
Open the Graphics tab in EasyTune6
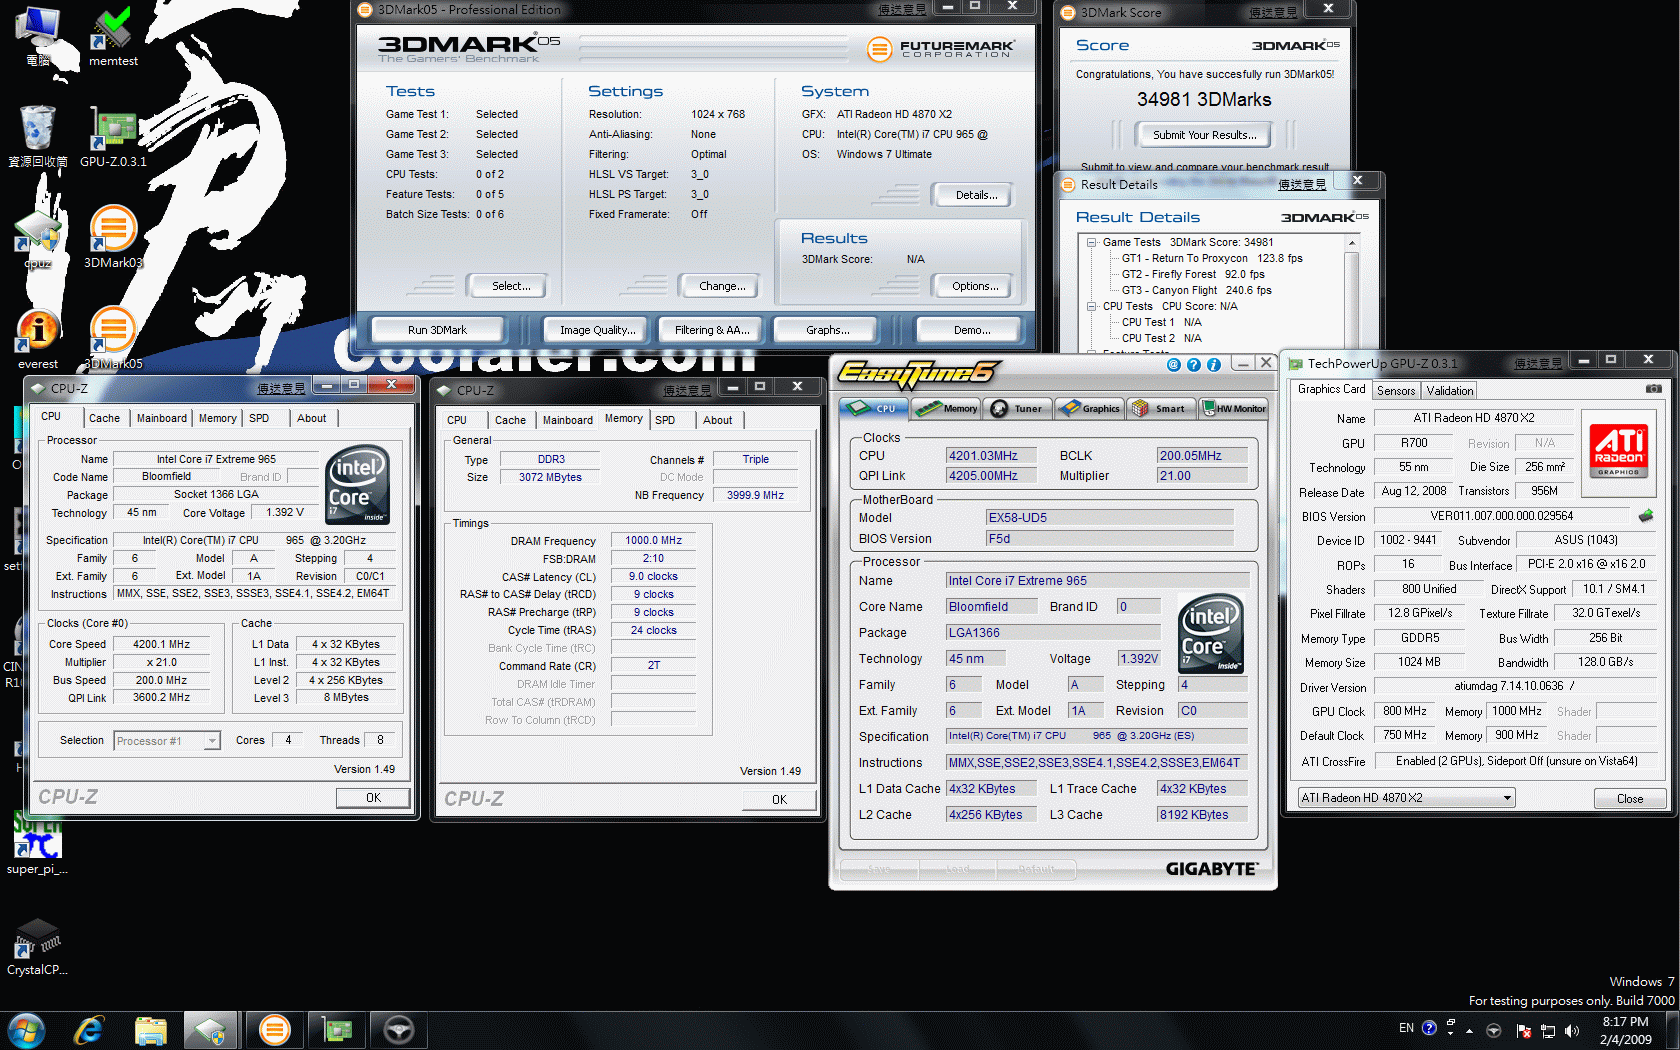1089,408
